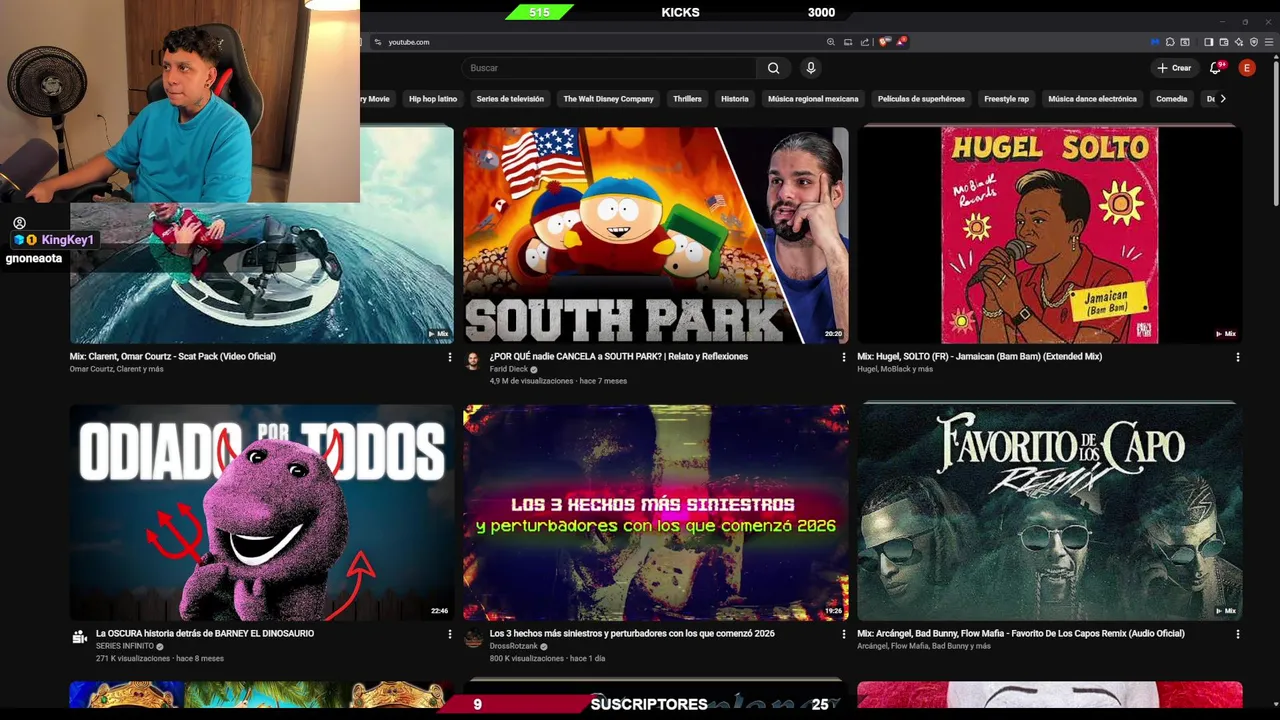1280x720 pixels.
Task: Open Farid Dieck channel name link
Action: coord(508,369)
